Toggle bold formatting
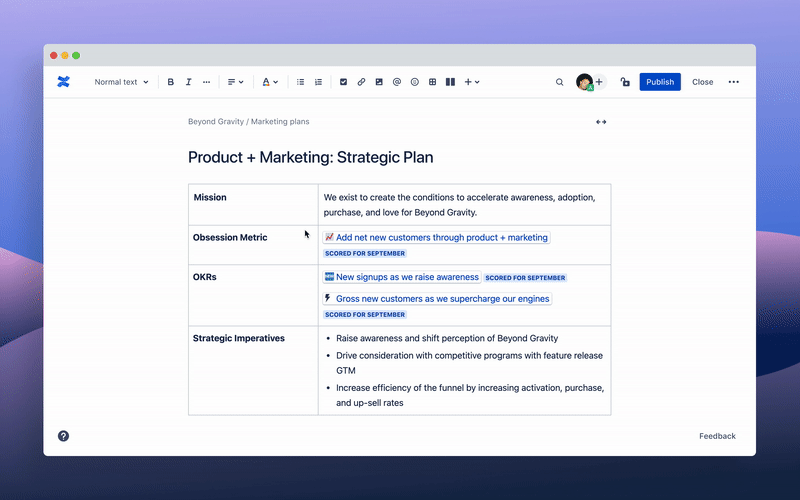The image size is (800, 500). coord(171,82)
